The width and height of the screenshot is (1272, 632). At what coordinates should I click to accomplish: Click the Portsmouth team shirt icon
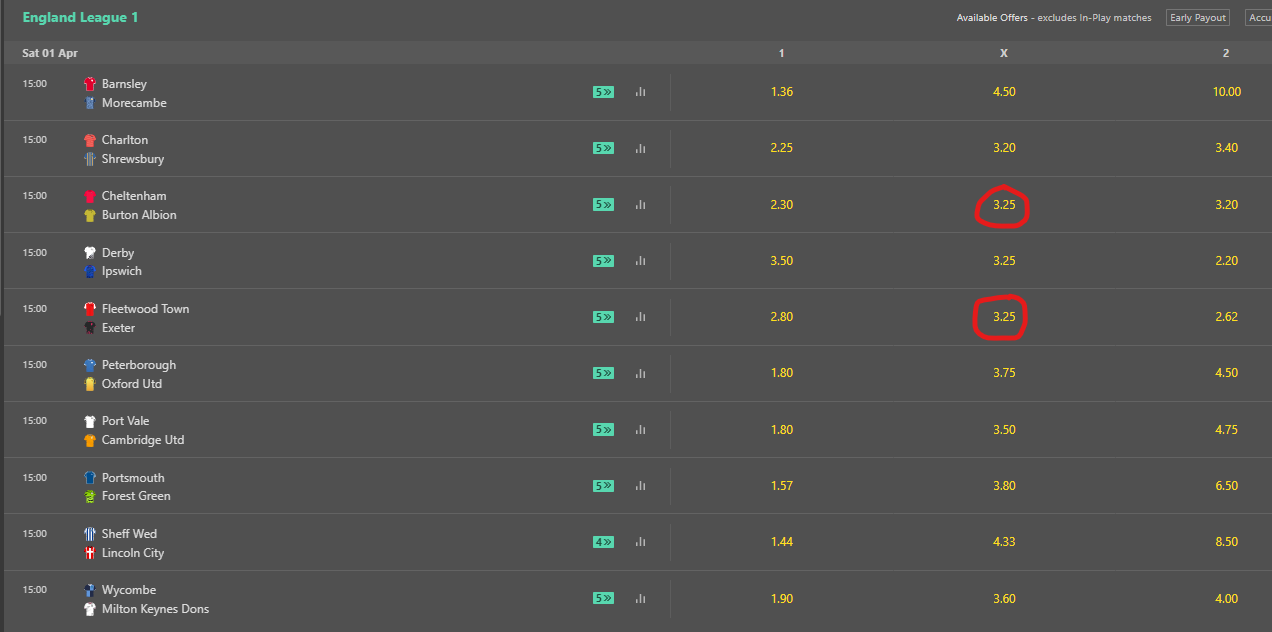click(x=90, y=478)
